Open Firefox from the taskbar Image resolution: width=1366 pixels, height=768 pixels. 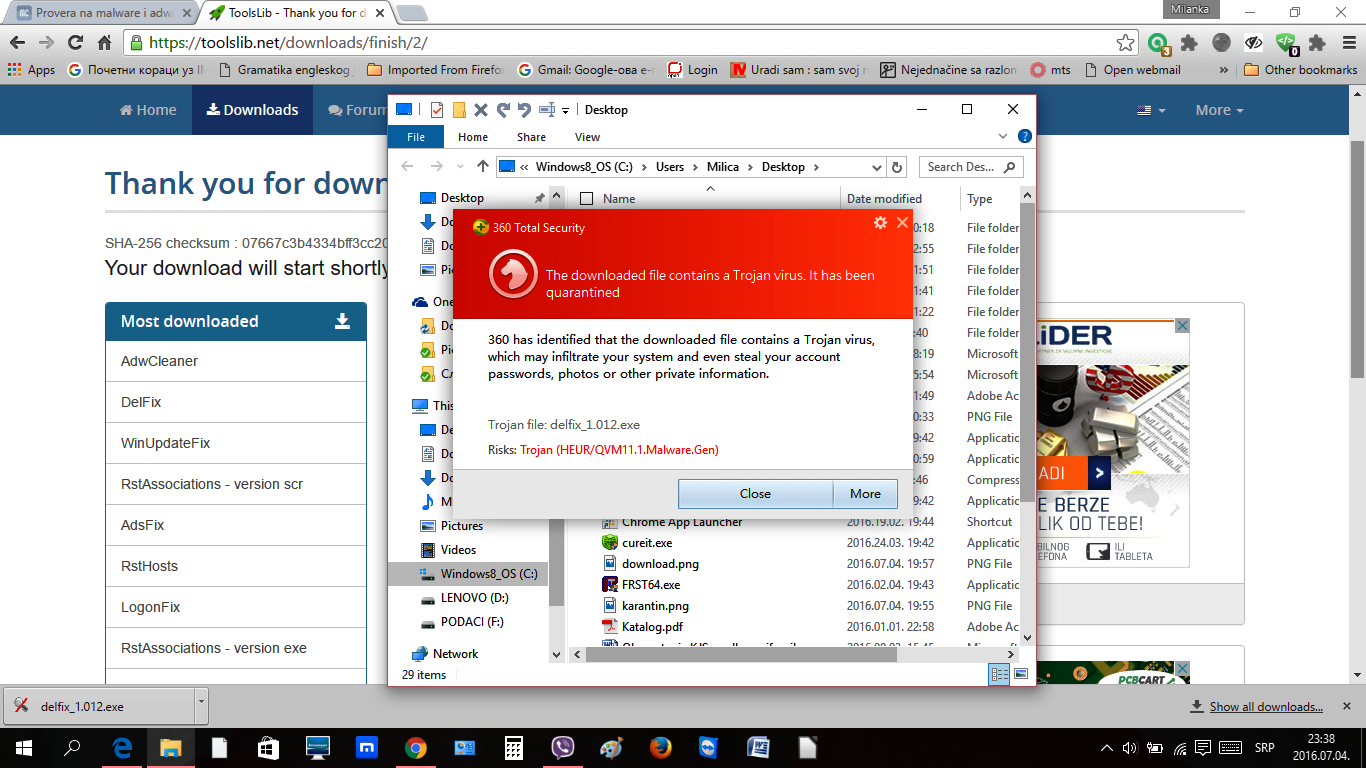(x=660, y=748)
